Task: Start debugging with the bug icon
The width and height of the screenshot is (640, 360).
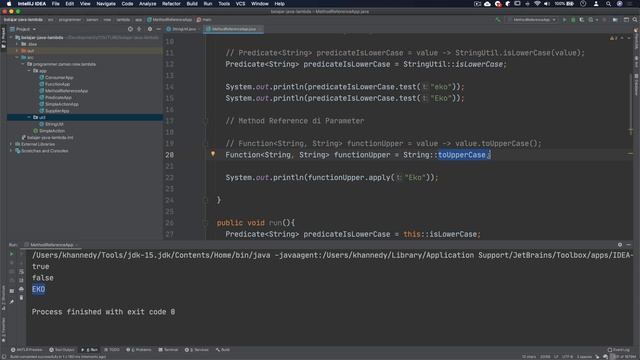Action: coord(573,20)
